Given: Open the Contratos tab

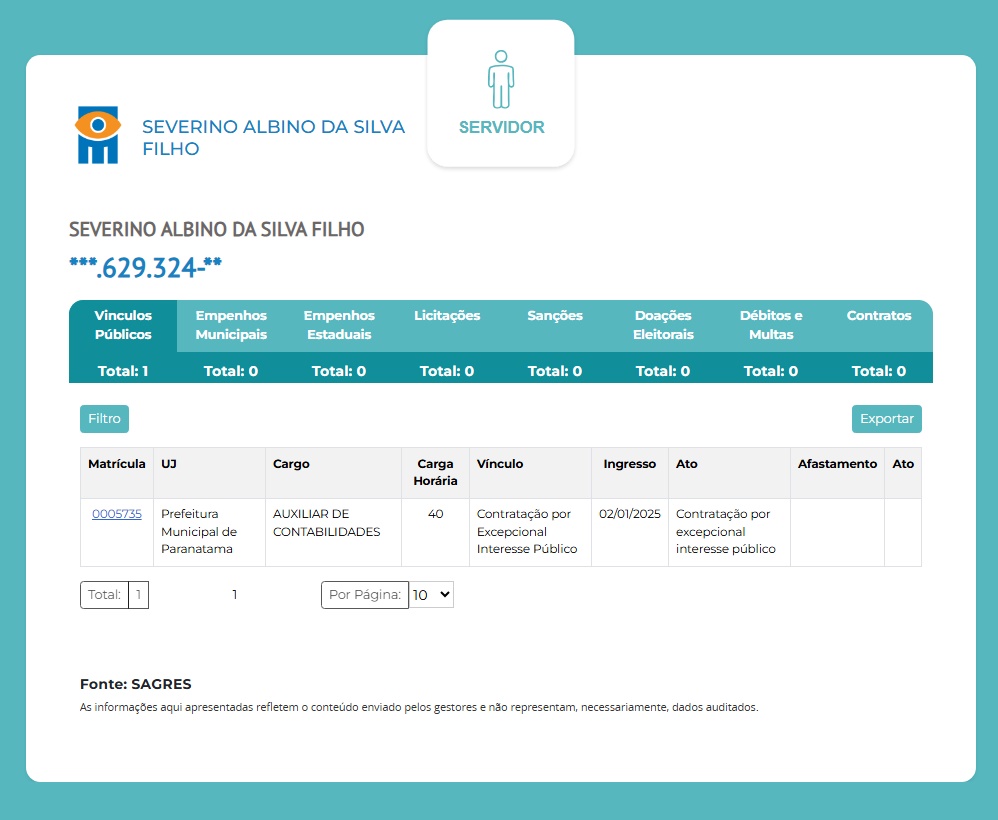Looking at the screenshot, I should [x=879, y=316].
